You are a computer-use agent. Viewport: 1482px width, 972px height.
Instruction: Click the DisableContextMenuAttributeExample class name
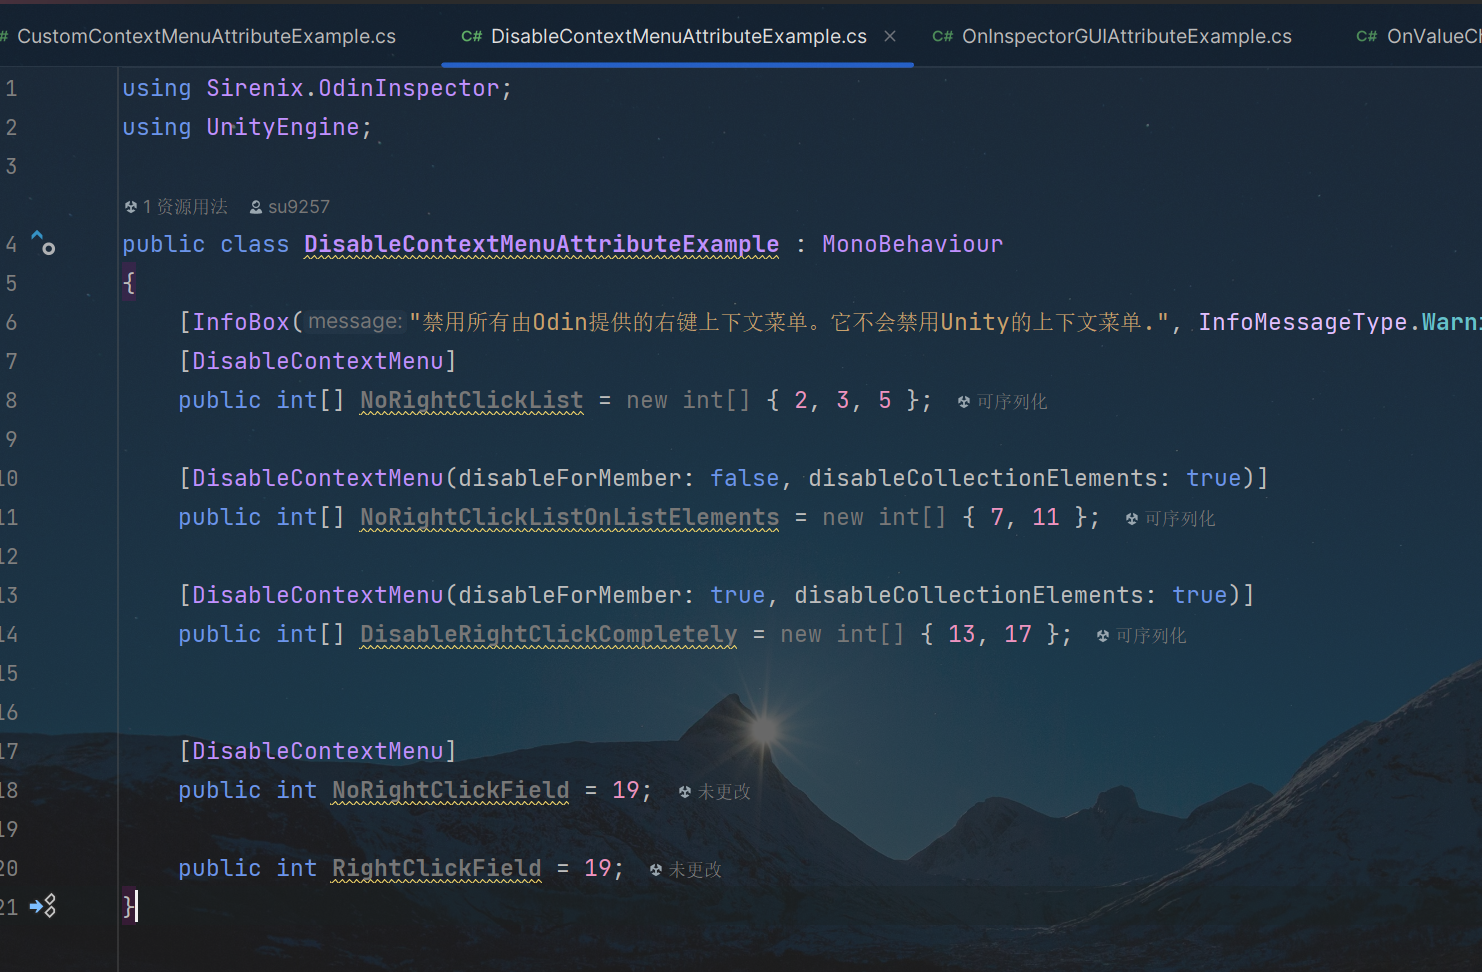541,244
